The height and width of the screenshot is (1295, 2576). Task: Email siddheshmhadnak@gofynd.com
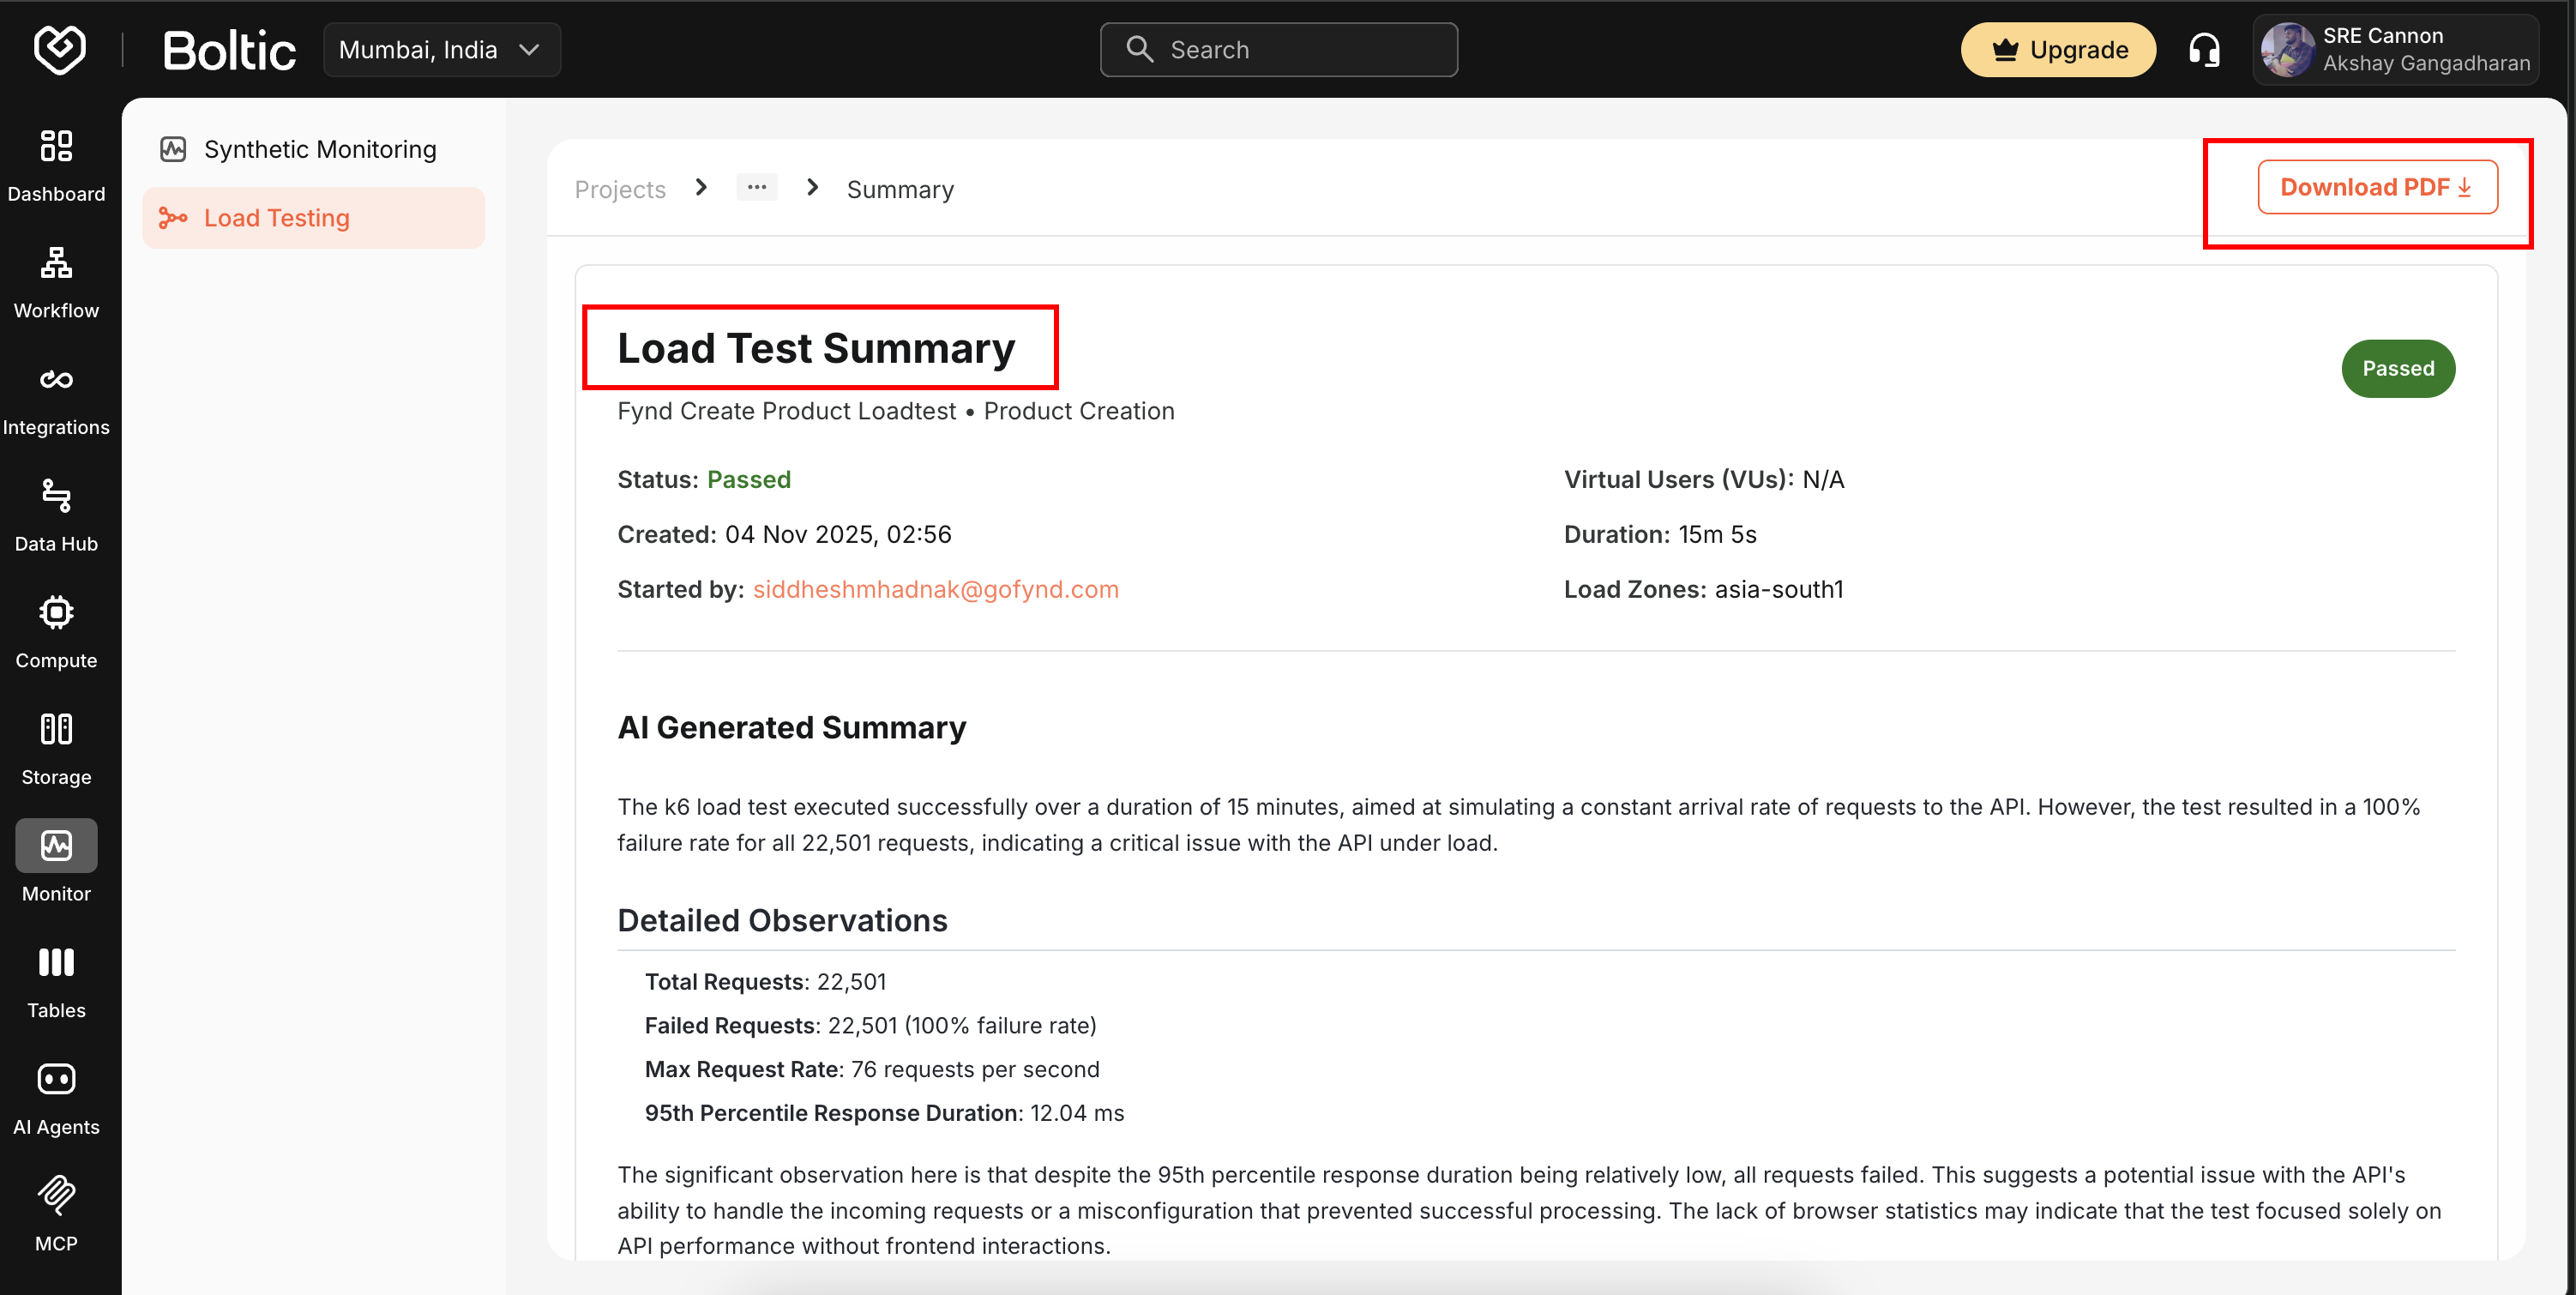coord(935,589)
